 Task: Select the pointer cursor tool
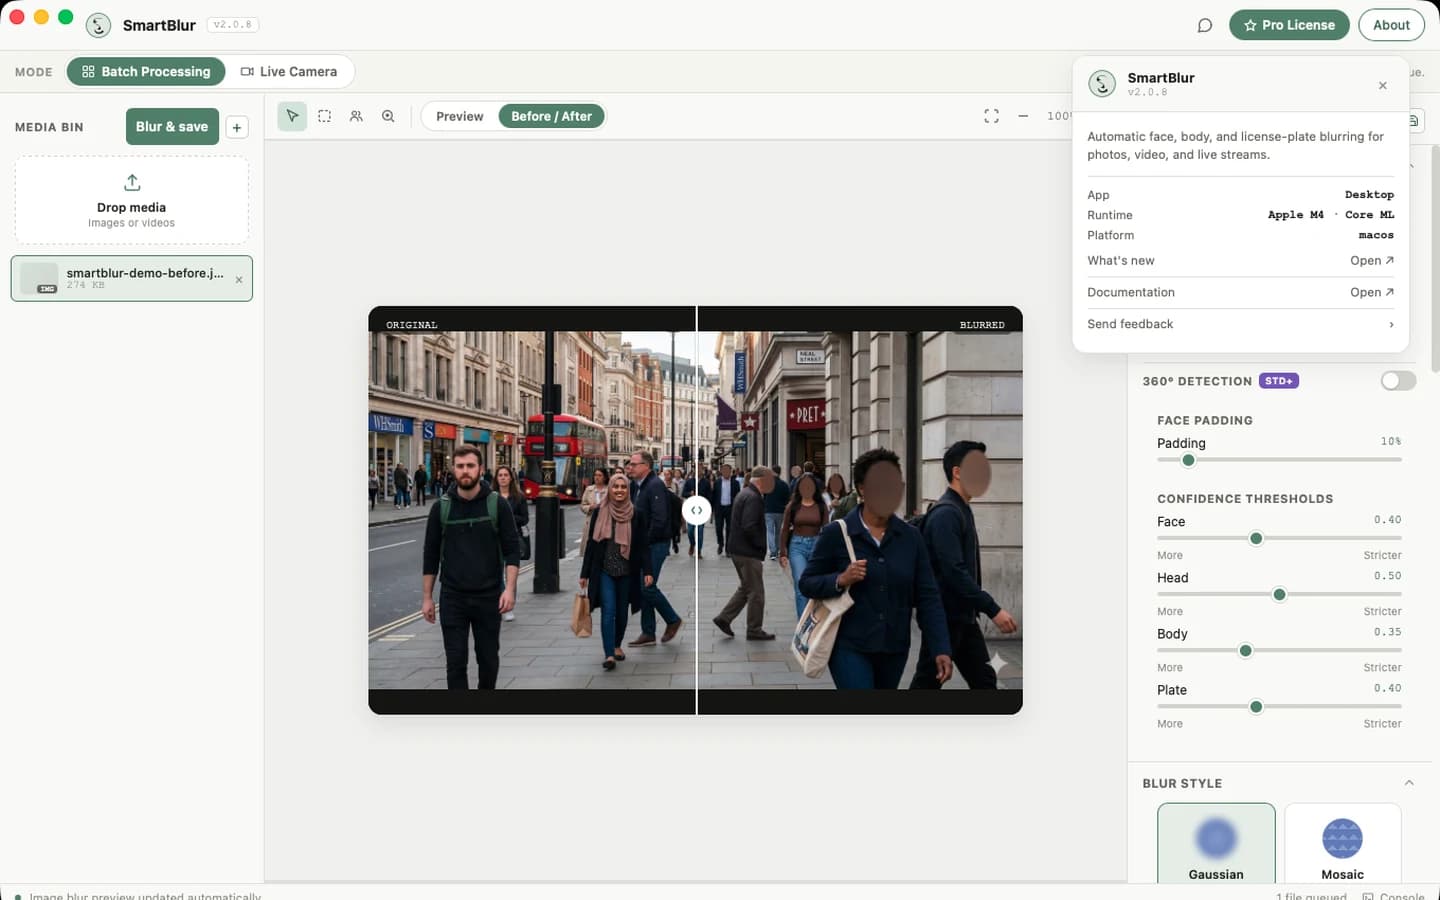[292, 116]
